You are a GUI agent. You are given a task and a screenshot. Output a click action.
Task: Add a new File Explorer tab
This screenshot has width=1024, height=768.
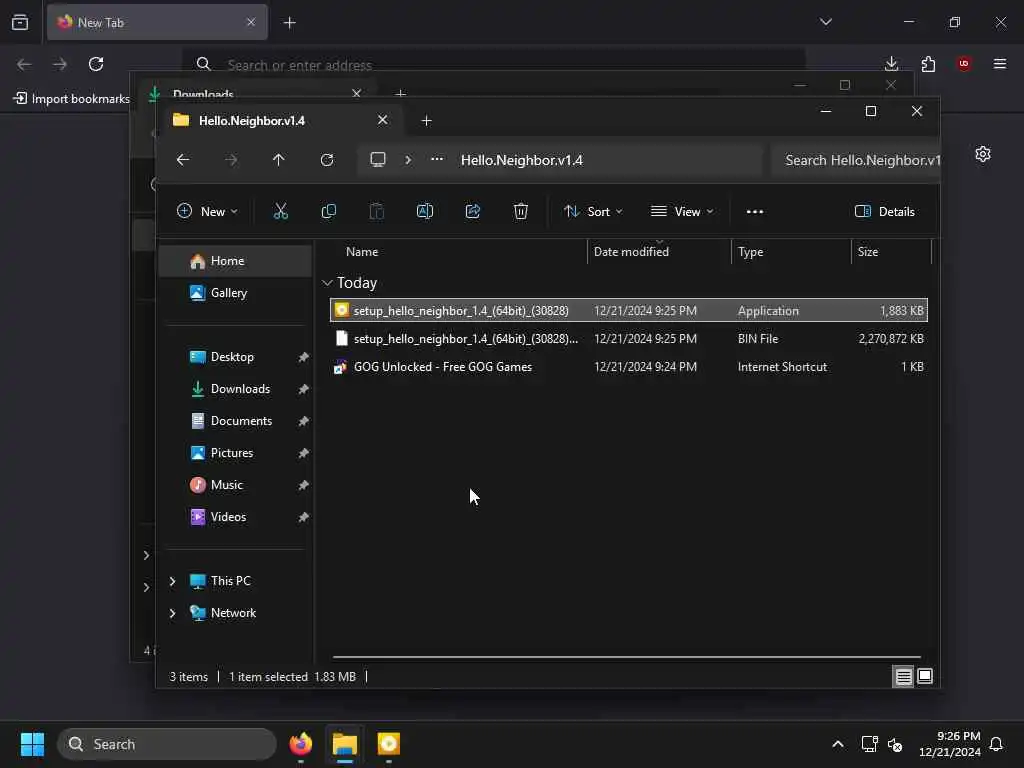click(x=426, y=120)
